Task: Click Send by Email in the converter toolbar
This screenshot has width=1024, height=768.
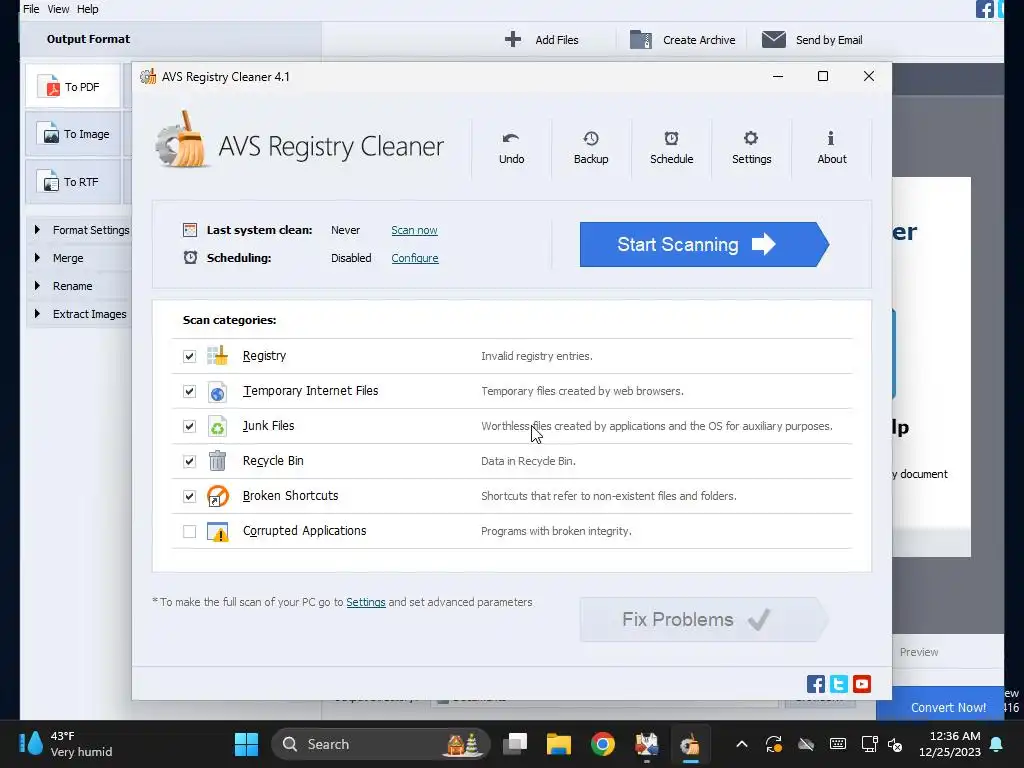Action: coord(812,40)
